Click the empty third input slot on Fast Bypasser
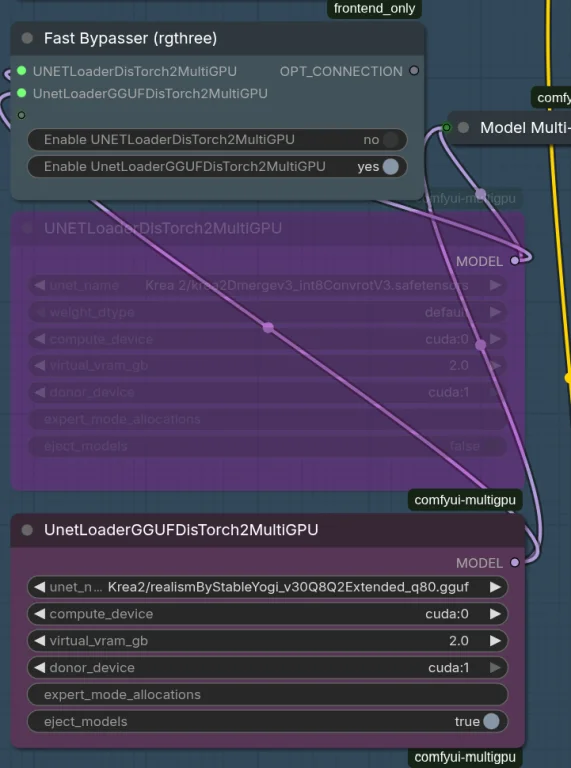Image resolution: width=571 pixels, height=768 pixels. [x=22, y=115]
